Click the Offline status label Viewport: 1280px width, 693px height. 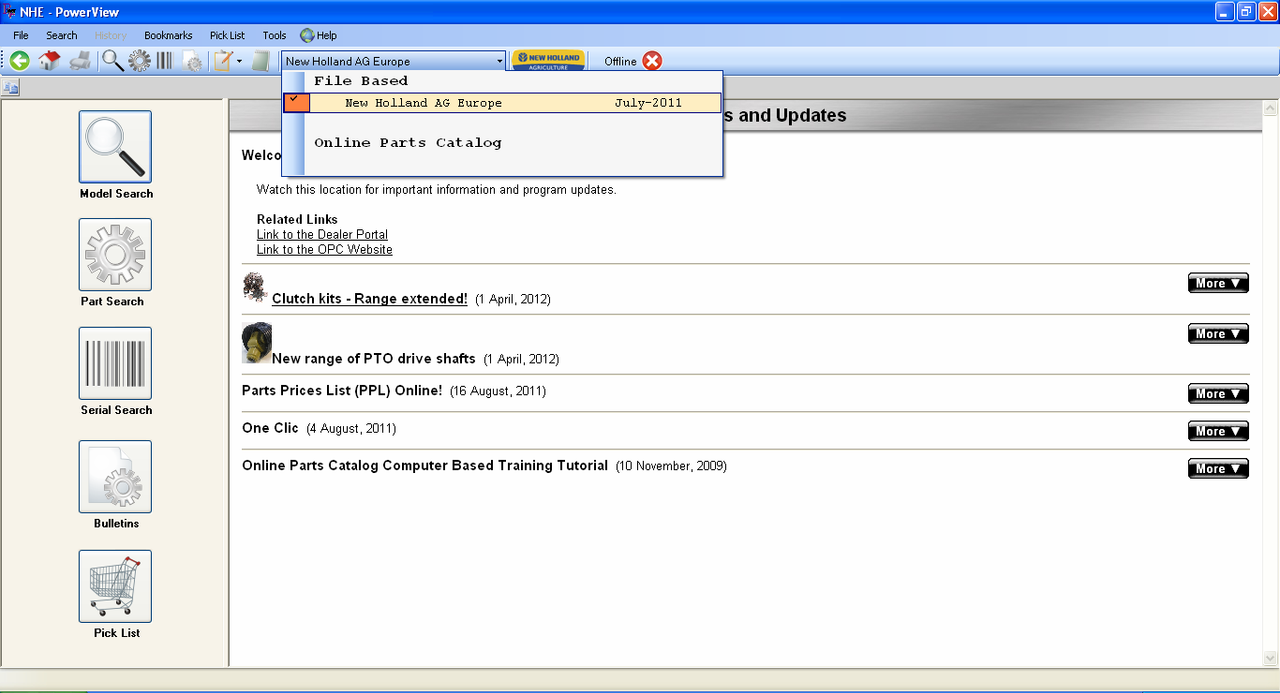point(620,61)
